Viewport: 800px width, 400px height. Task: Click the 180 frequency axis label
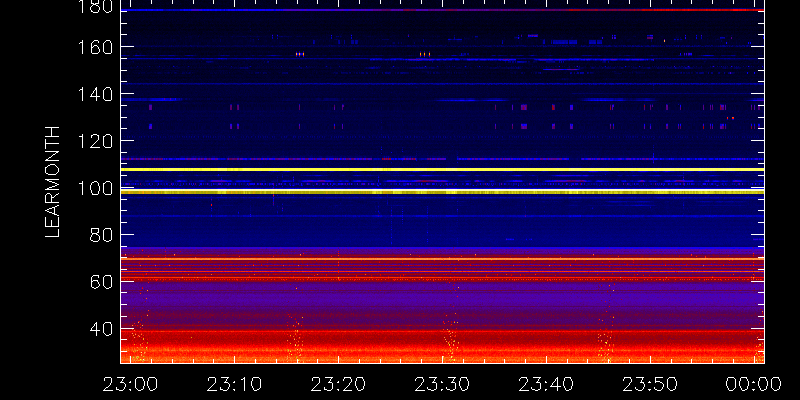[x=96, y=7]
